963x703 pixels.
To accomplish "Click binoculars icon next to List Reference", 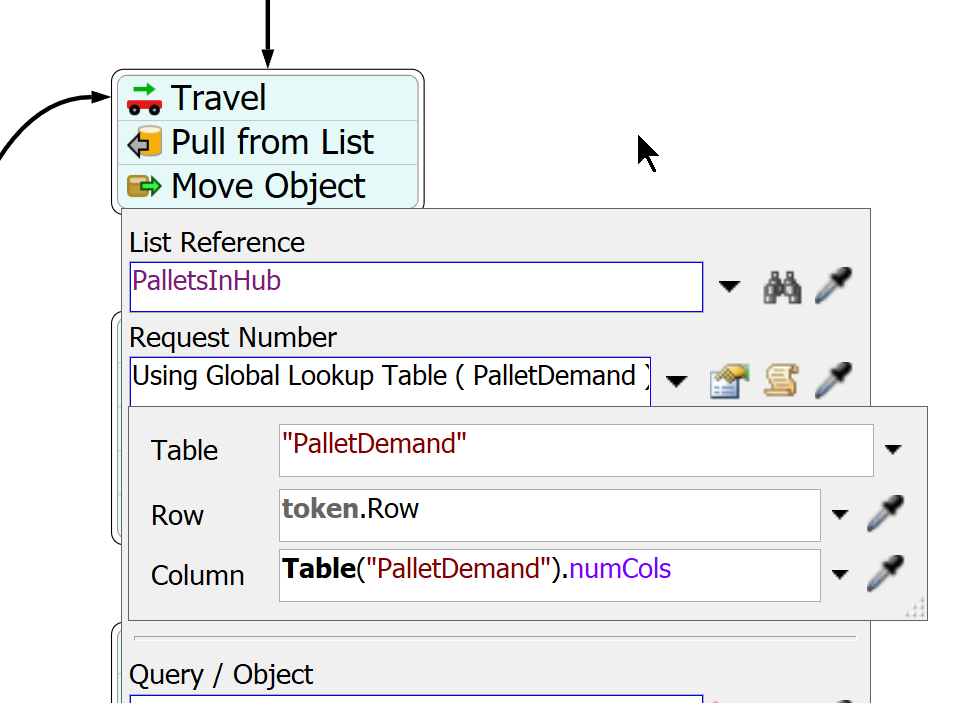I will [x=782, y=287].
